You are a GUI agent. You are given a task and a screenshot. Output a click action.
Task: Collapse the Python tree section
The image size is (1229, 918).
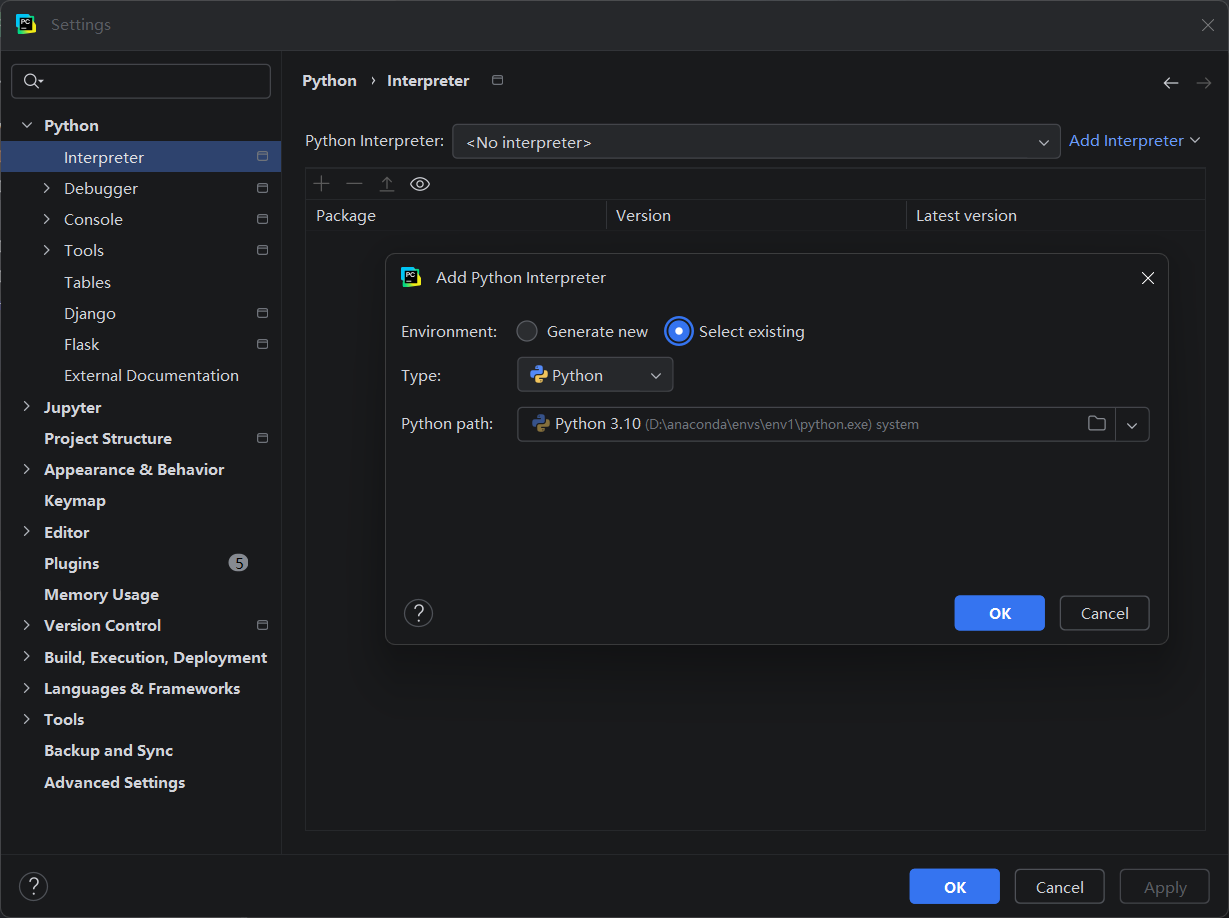[x=27, y=125]
